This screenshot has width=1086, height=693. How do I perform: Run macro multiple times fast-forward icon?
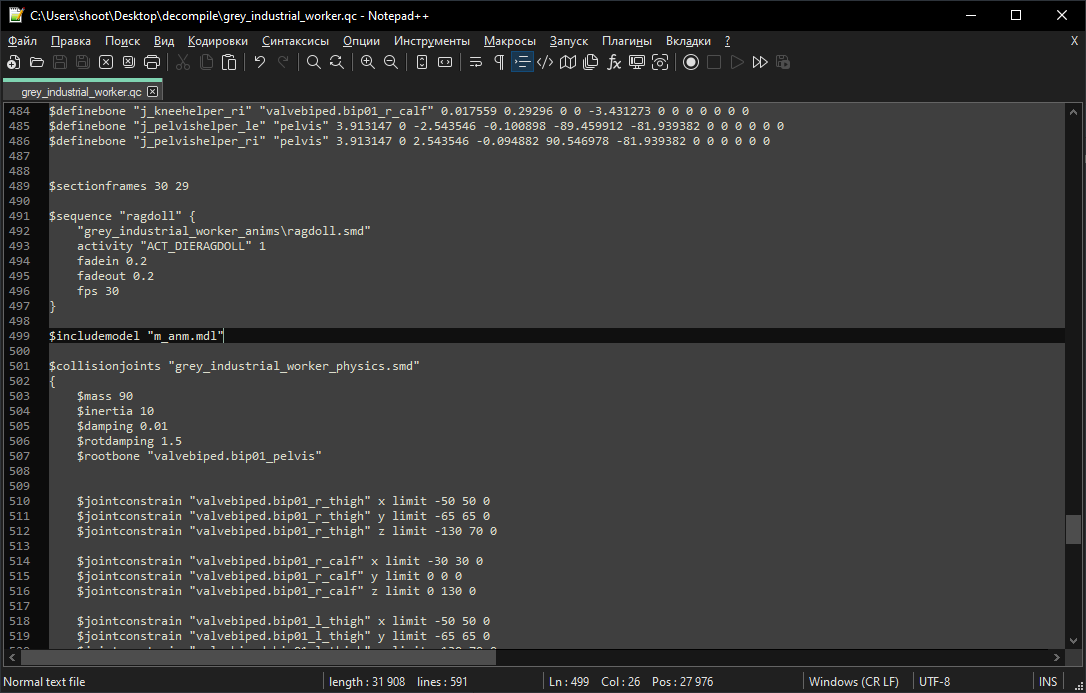click(x=760, y=62)
